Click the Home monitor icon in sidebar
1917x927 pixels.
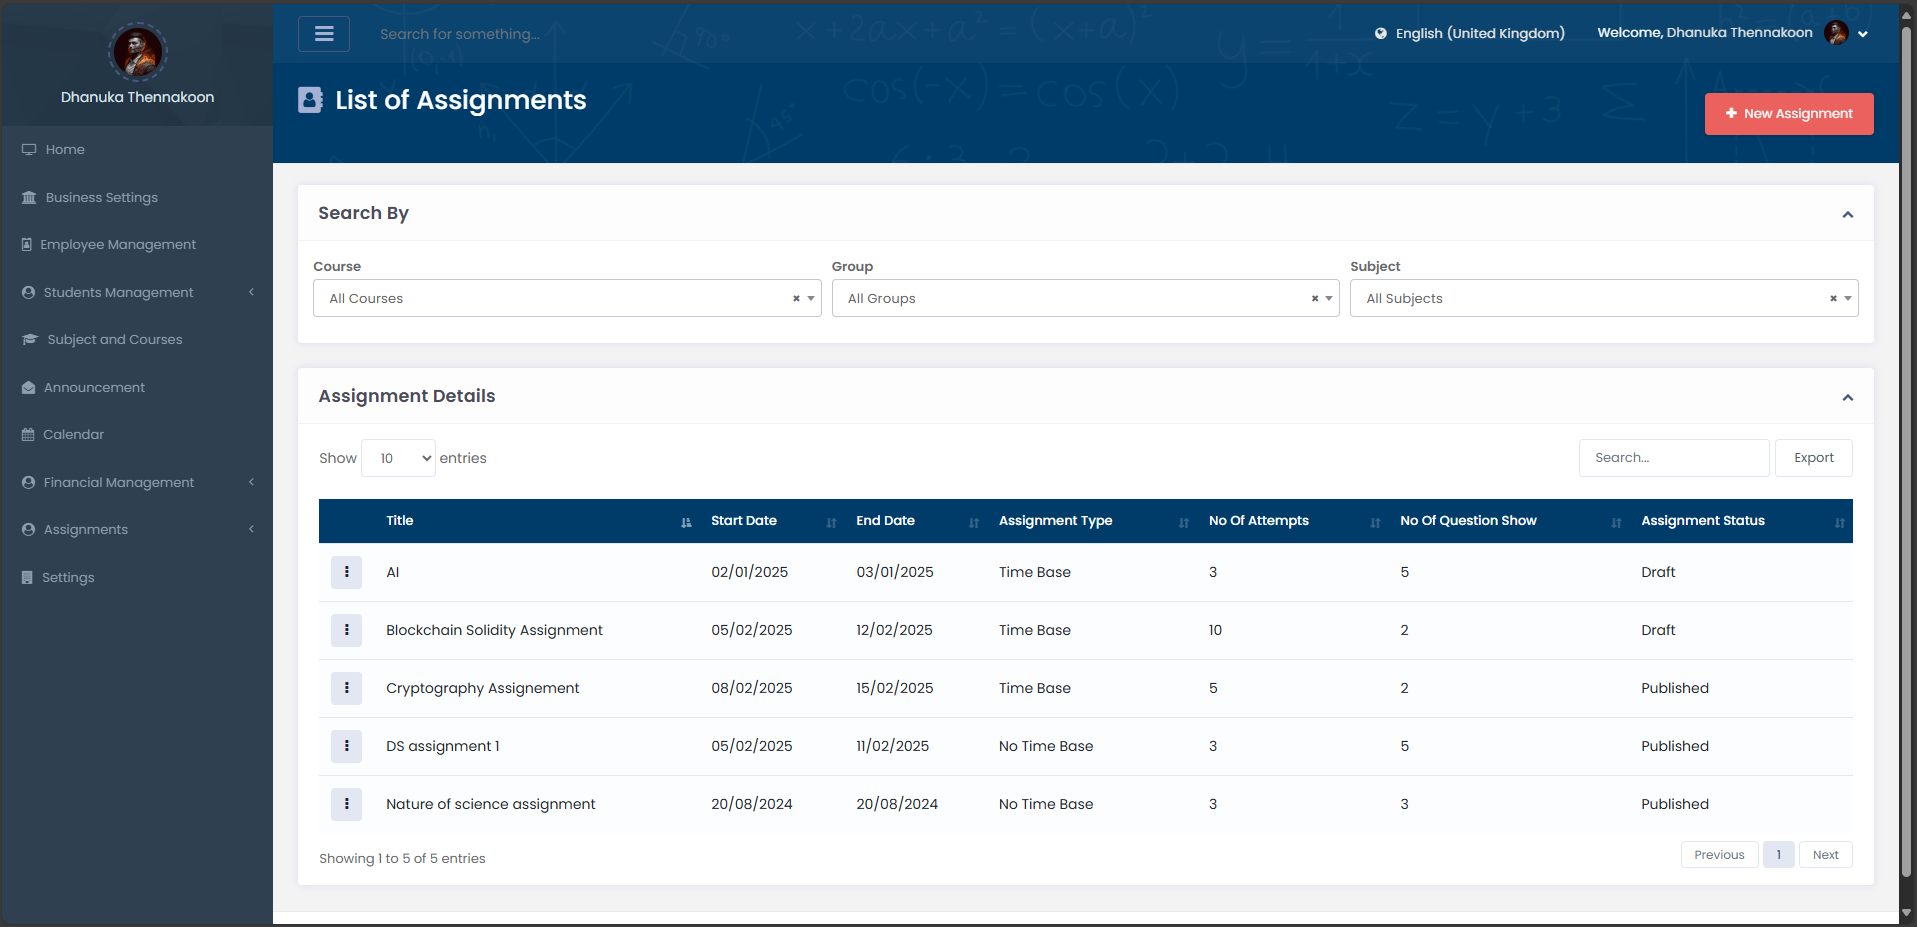click(x=29, y=150)
